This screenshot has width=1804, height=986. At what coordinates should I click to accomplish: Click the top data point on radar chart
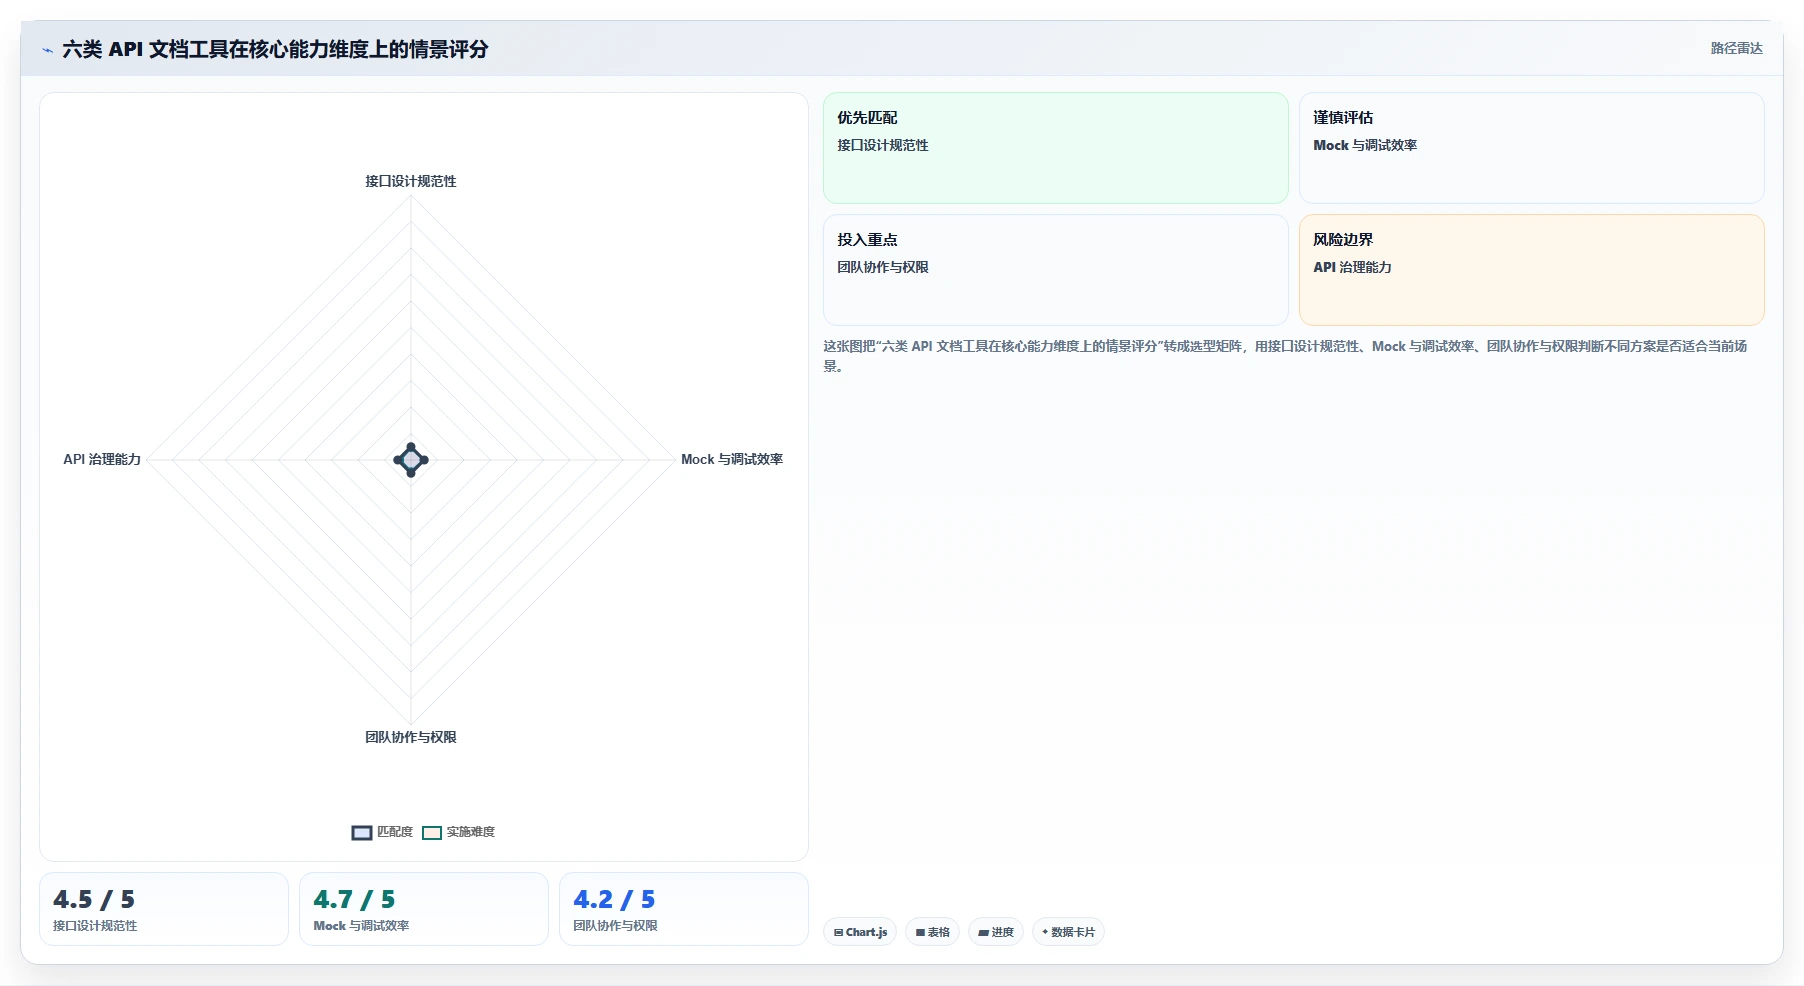tap(411, 447)
